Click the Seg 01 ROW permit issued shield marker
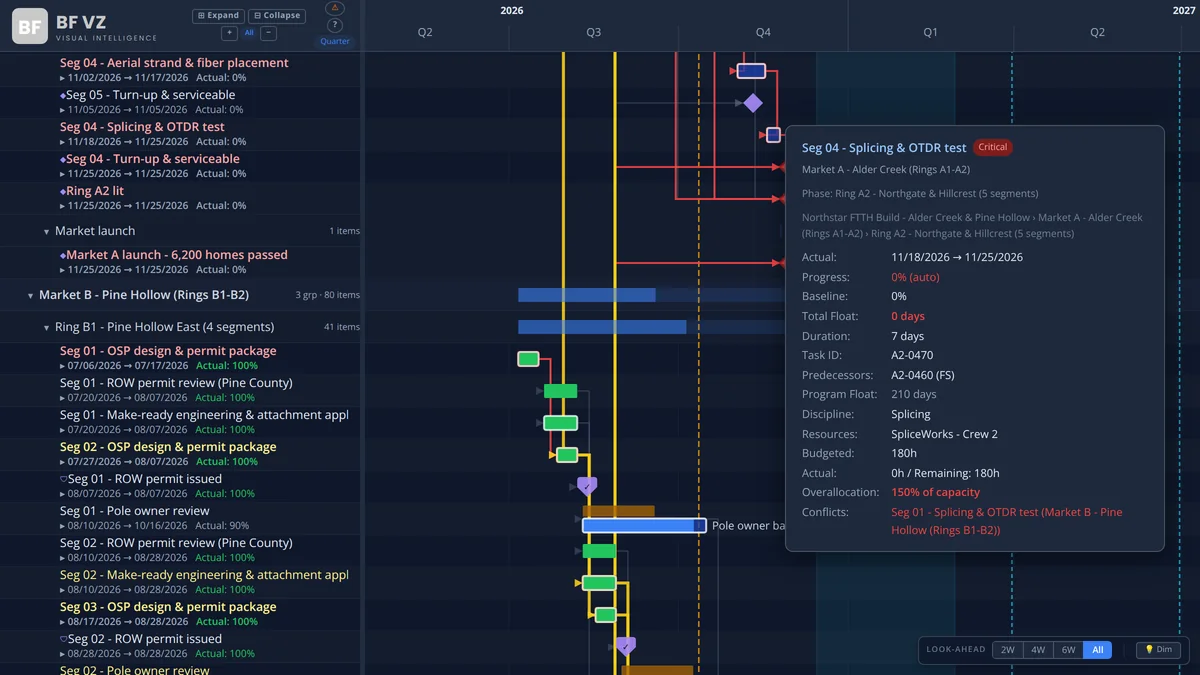This screenshot has width=1200, height=675. click(587, 486)
